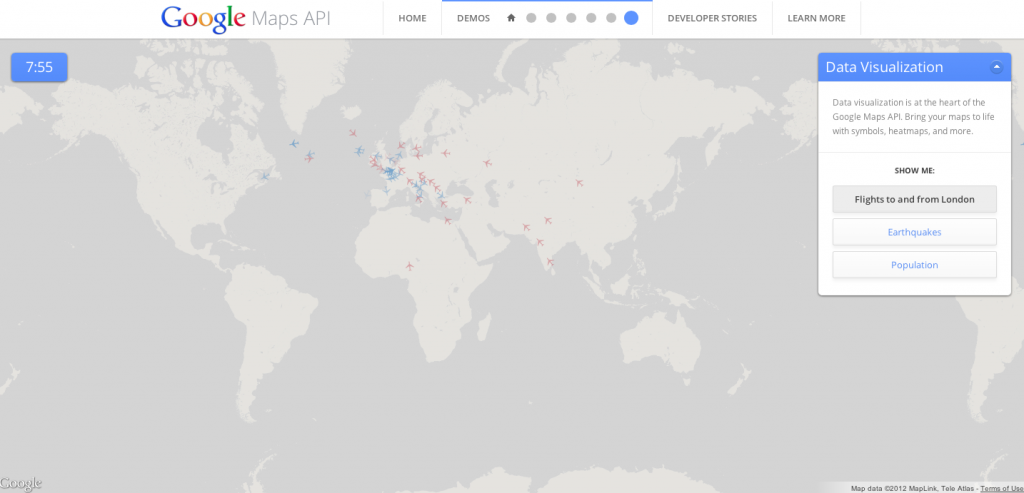Click the active blue demo dot
The height and width of the screenshot is (493, 1024).
tap(631, 18)
